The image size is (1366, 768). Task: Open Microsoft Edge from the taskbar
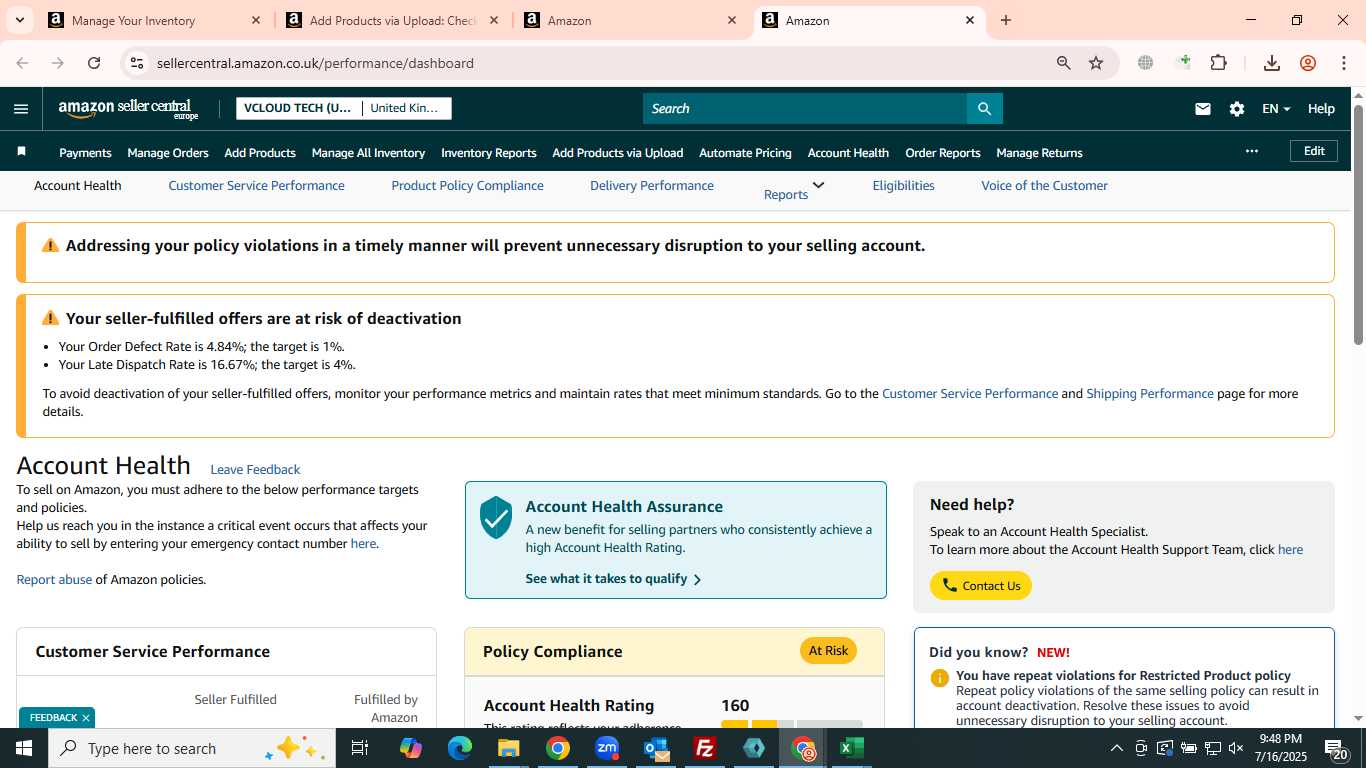coord(460,748)
